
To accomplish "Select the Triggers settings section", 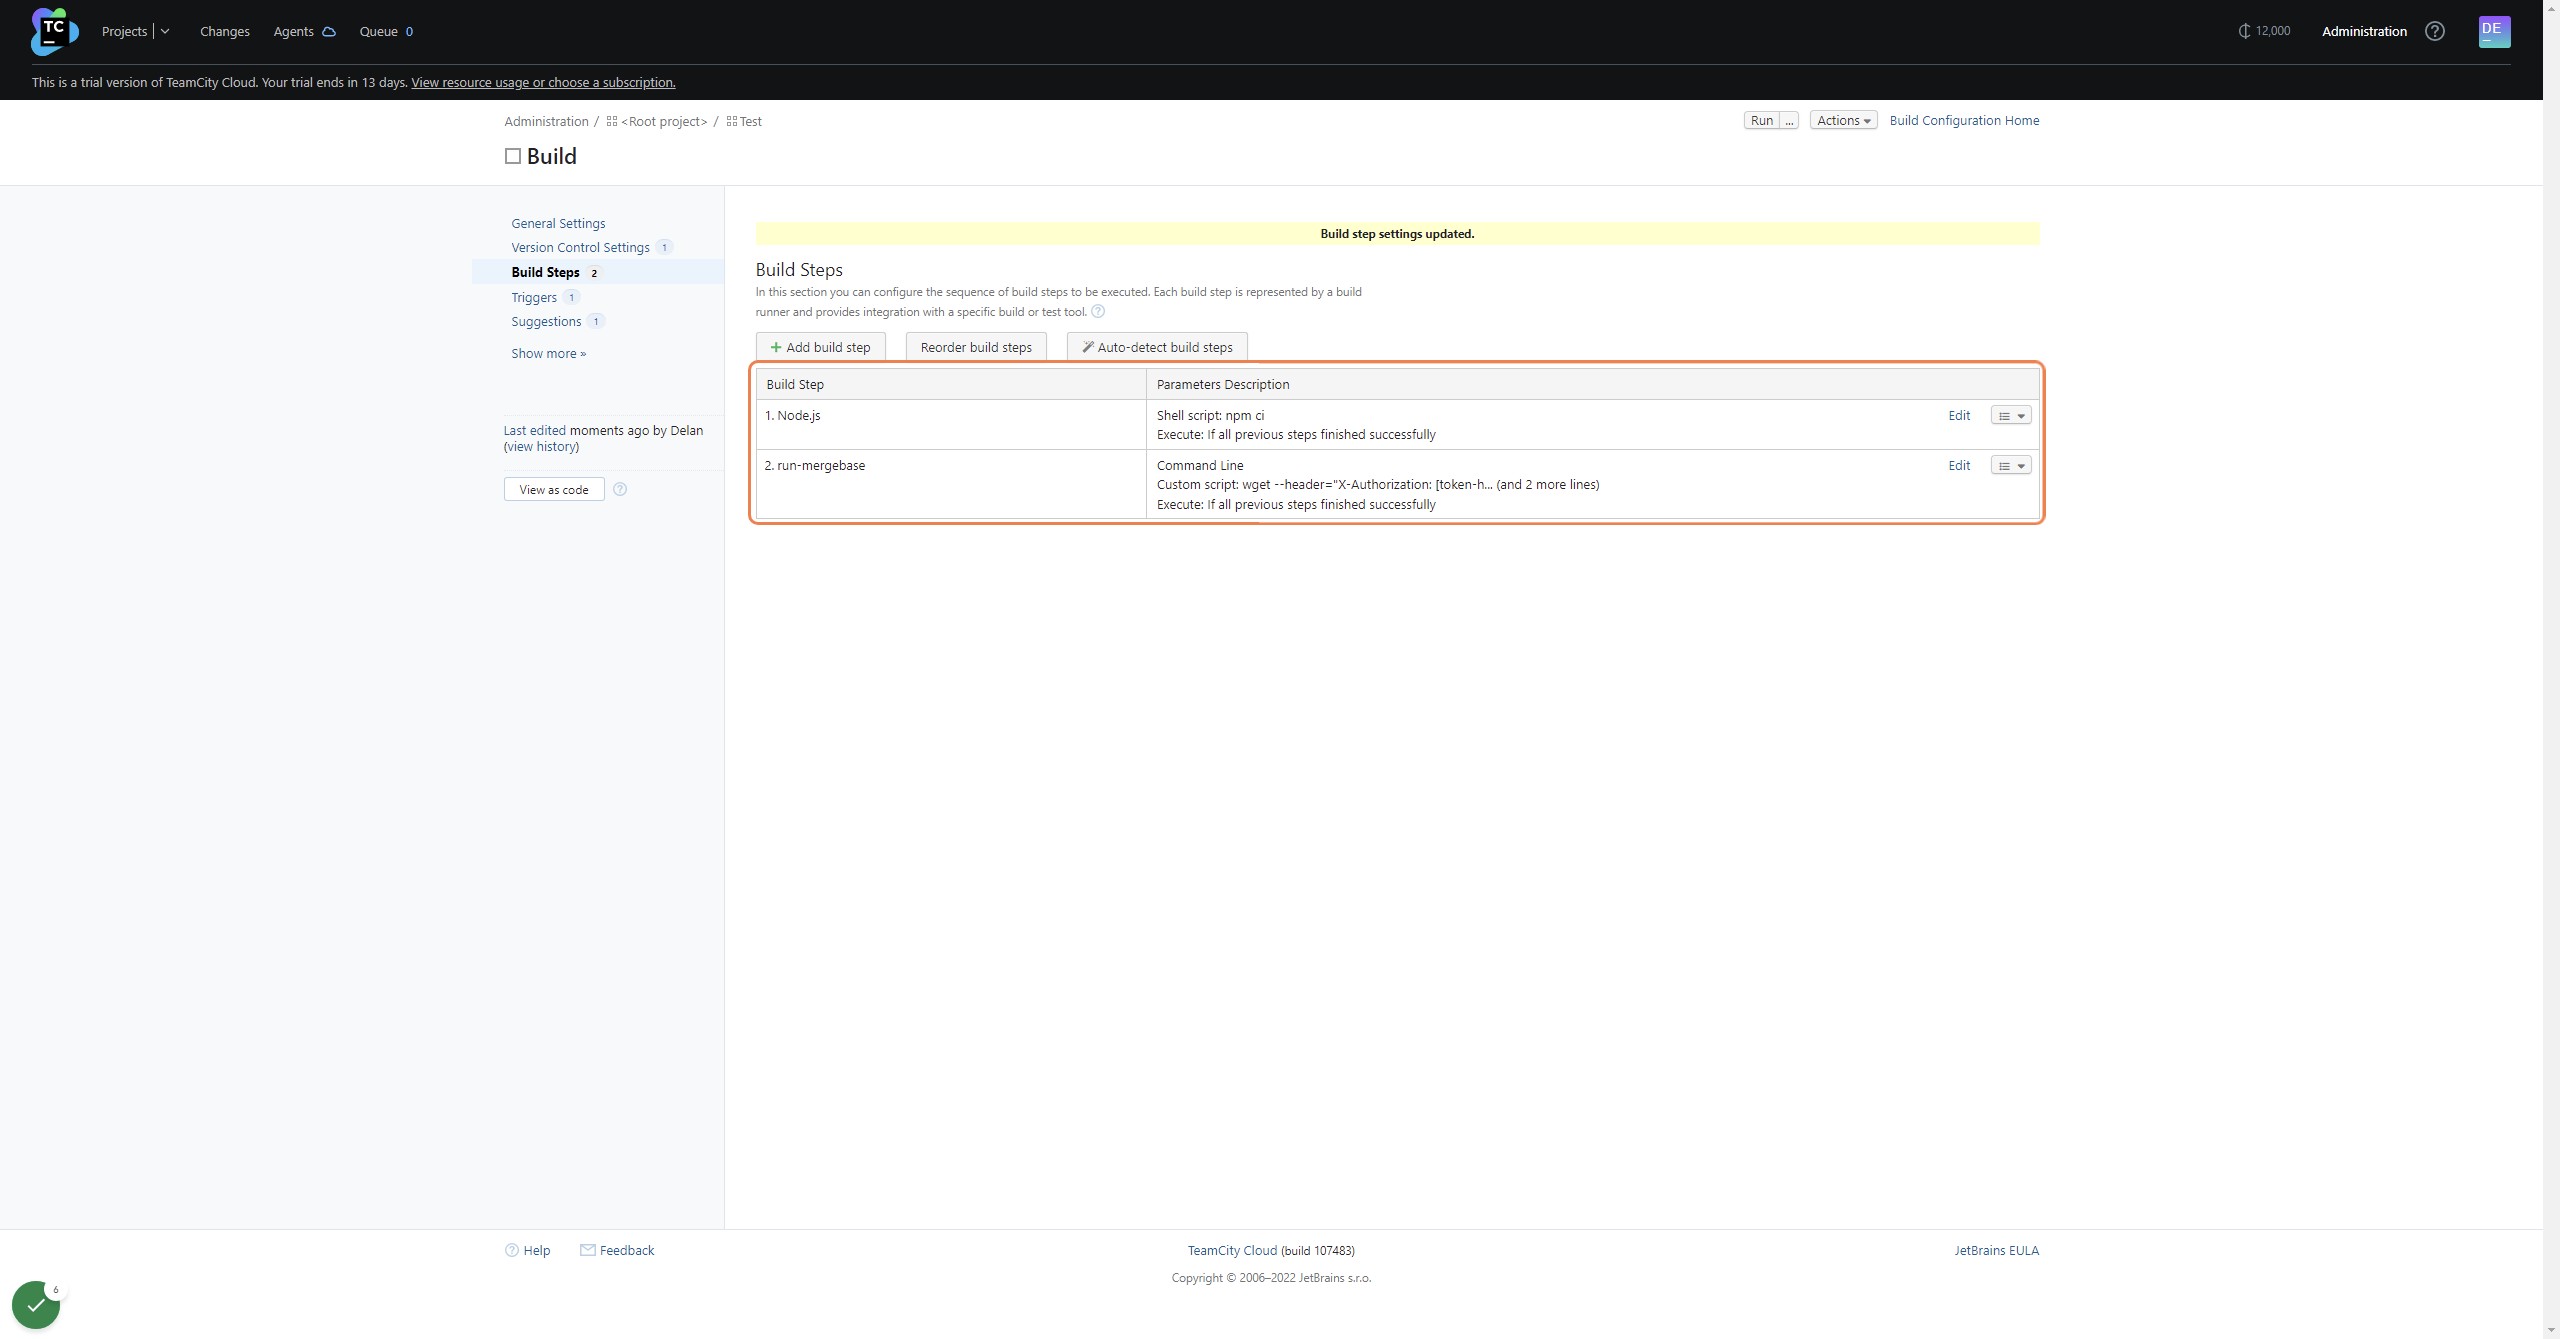I will (x=534, y=297).
